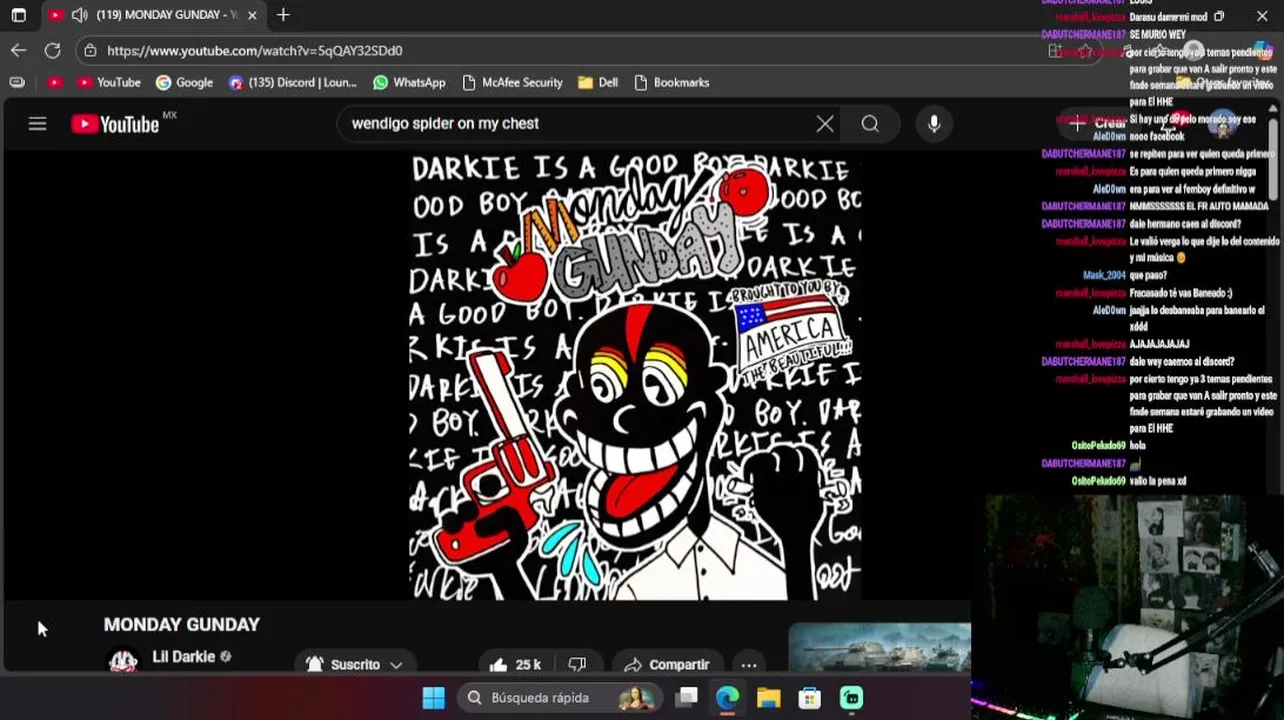Viewport: 1284px width, 720px height.
Task: Open the YouTube guide hamburger menu
Action: point(37,124)
